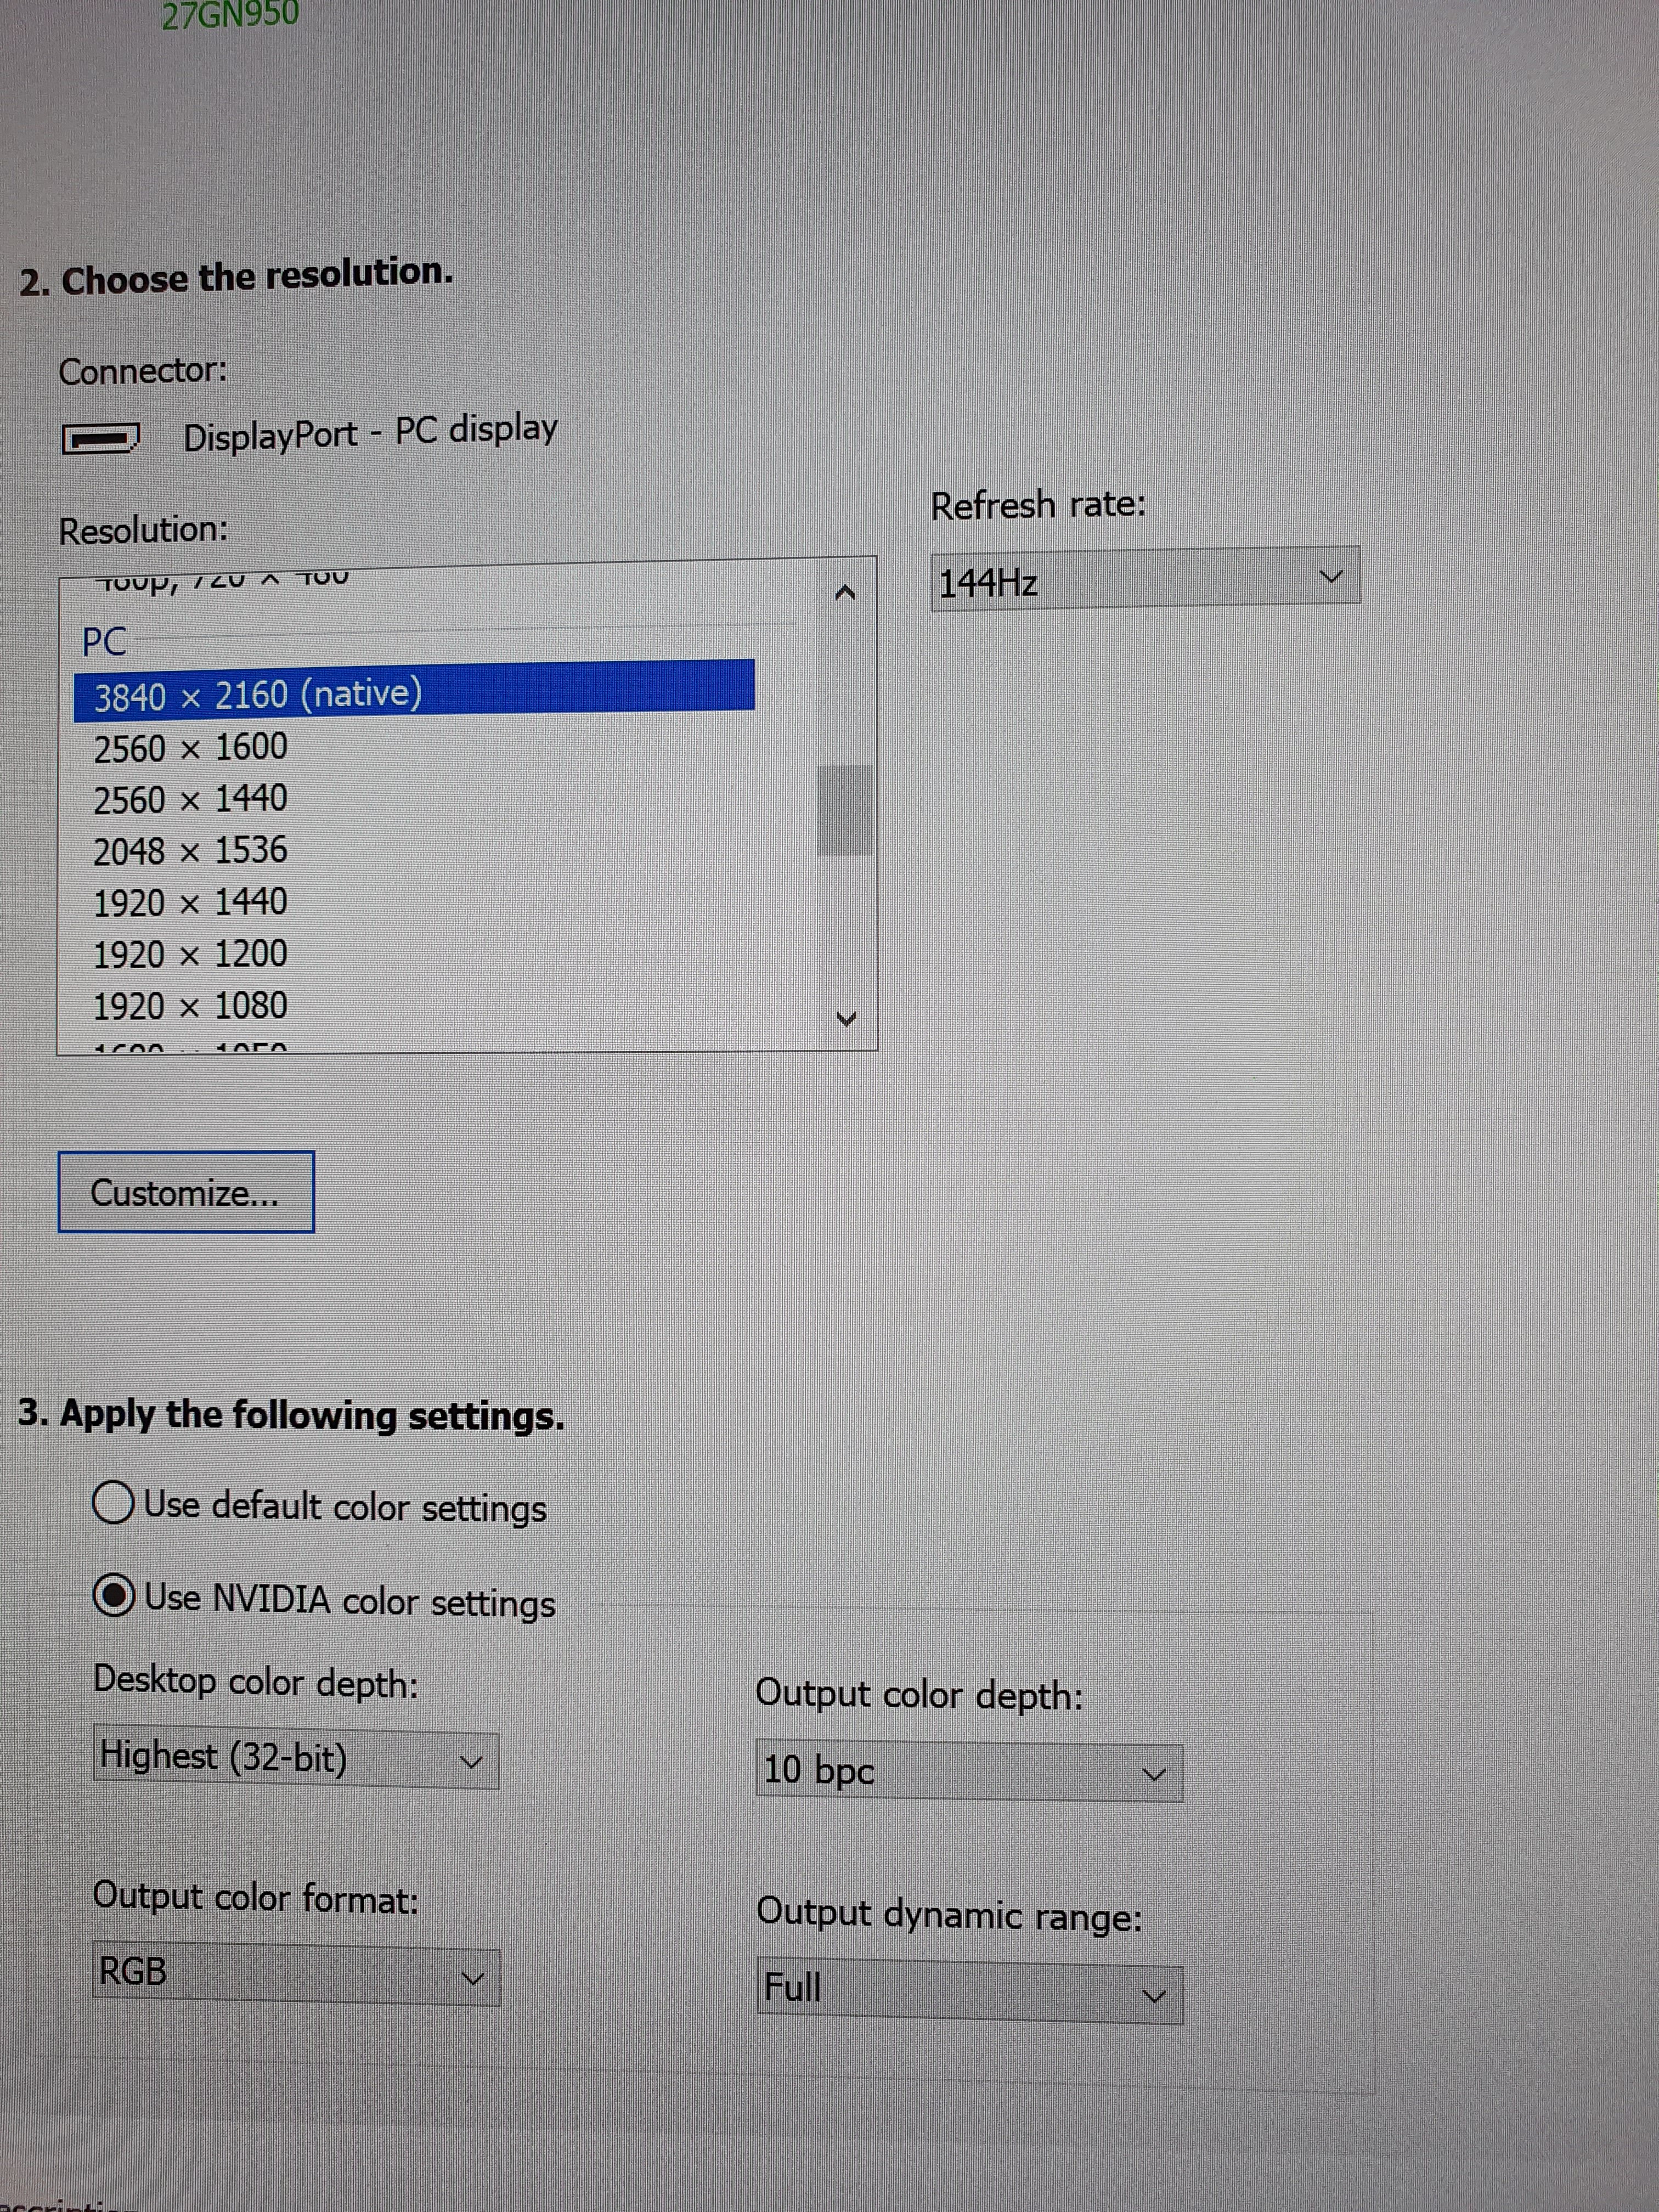Select 1920 × 1080 resolution
Image resolution: width=1659 pixels, height=2212 pixels.
[x=191, y=1006]
